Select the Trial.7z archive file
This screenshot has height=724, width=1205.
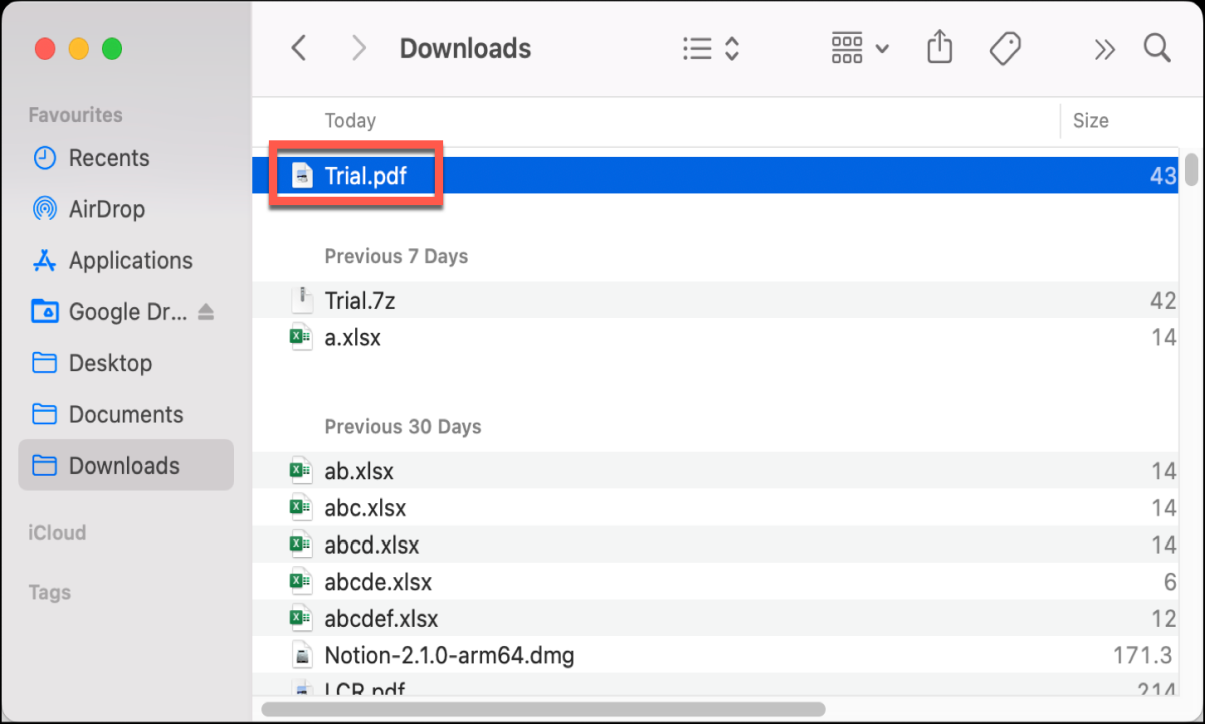(715, 300)
